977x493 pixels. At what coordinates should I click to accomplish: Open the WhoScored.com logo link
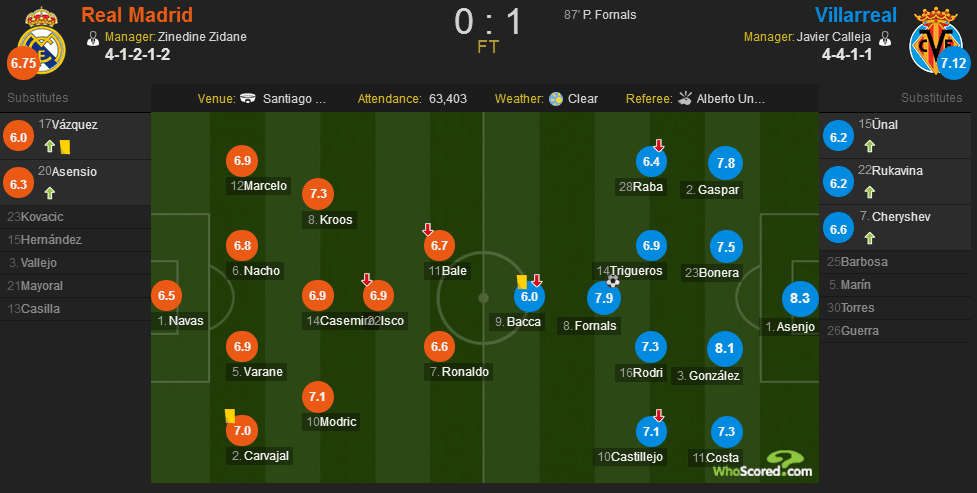[763, 465]
